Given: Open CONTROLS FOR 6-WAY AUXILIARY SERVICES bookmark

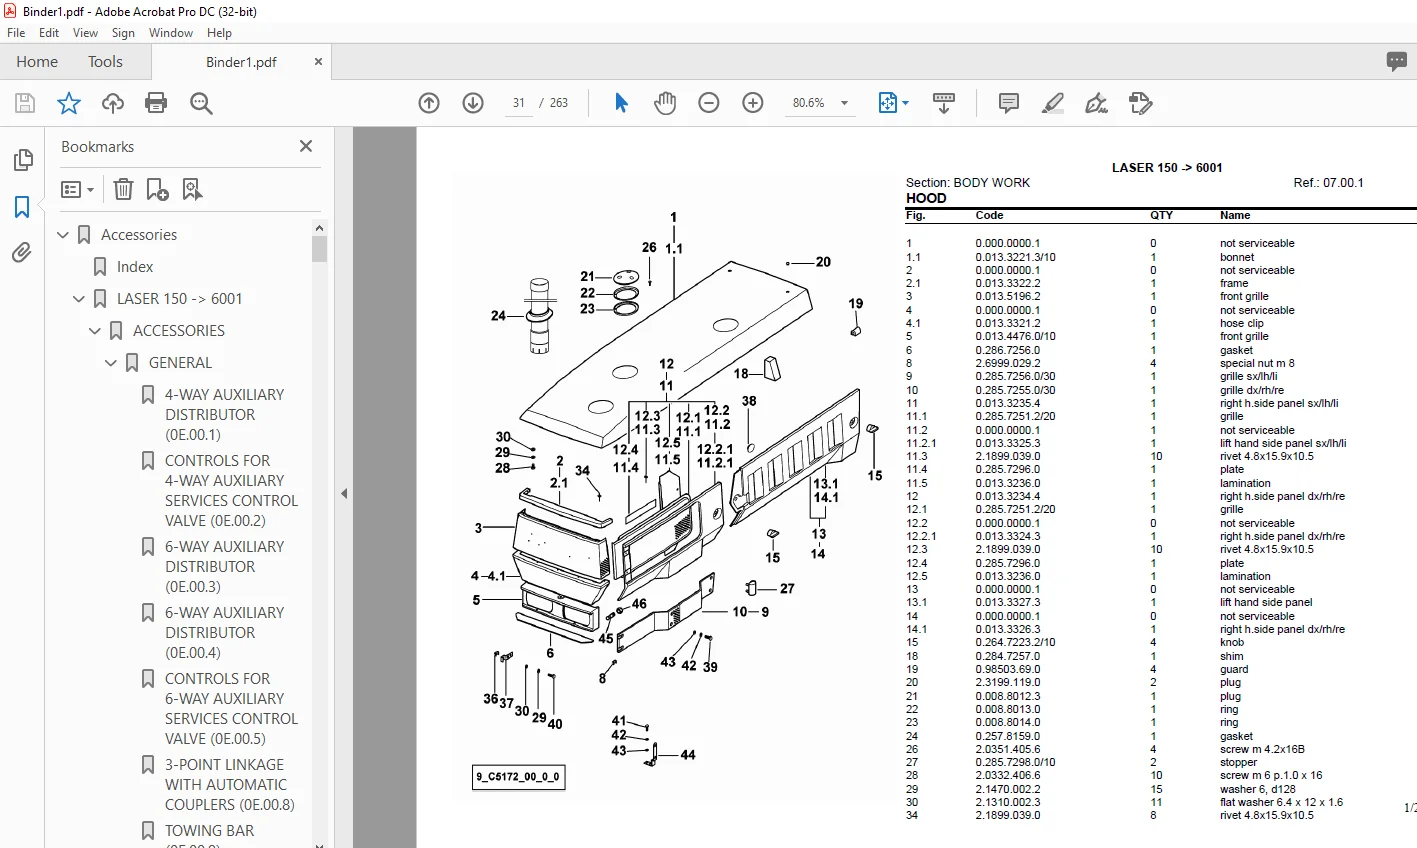Looking at the screenshot, I should (231, 709).
